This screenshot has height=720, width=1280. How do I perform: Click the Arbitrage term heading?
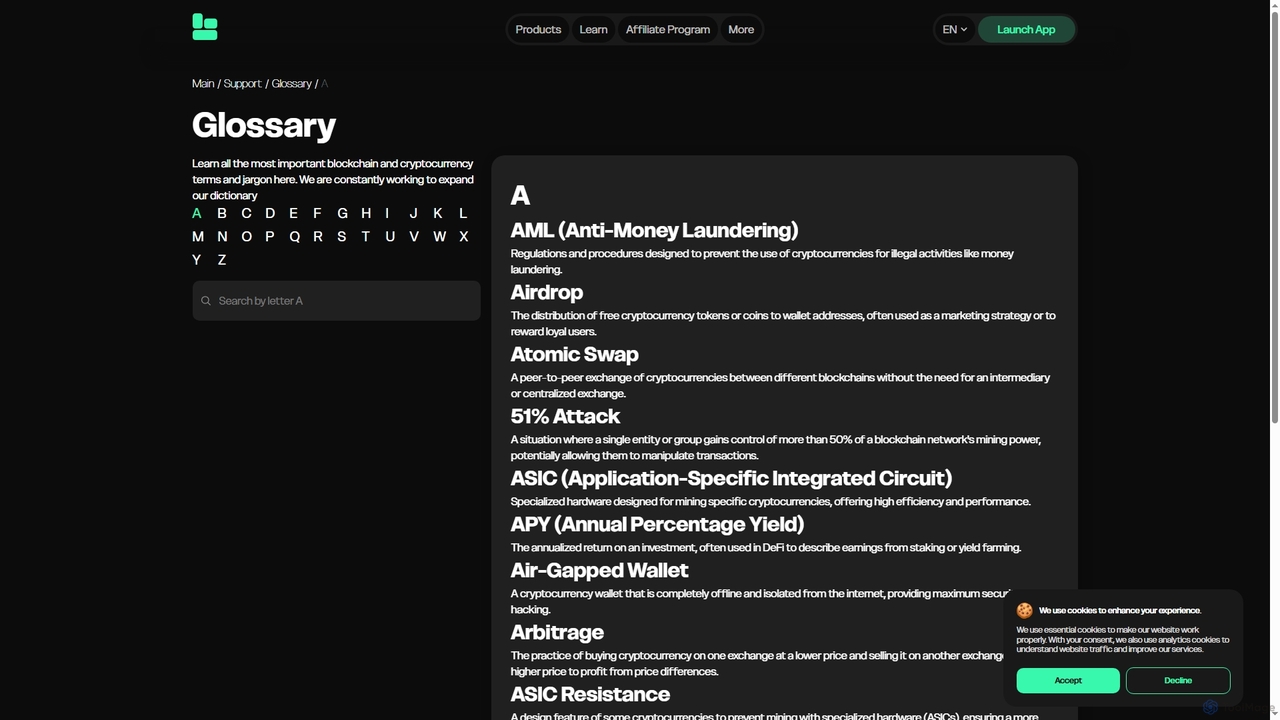click(557, 633)
